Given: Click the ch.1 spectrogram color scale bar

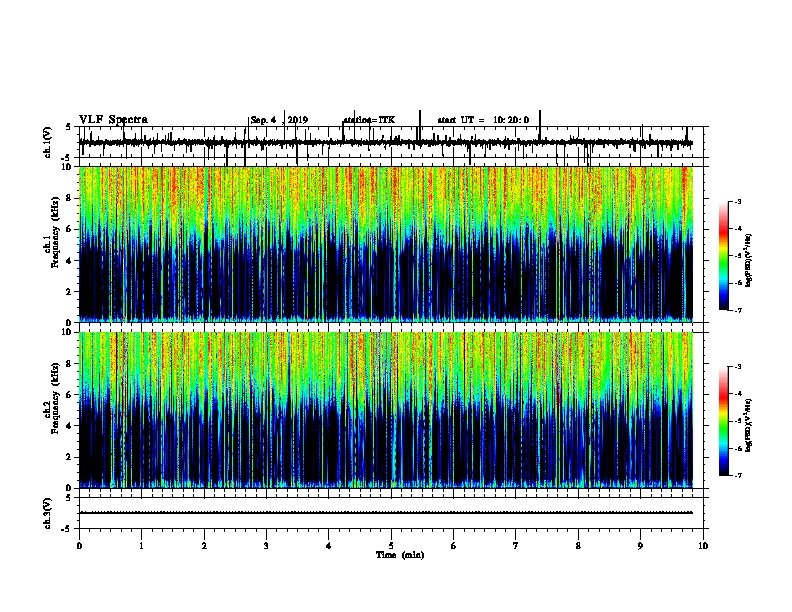Looking at the screenshot, I should click(724, 256).
